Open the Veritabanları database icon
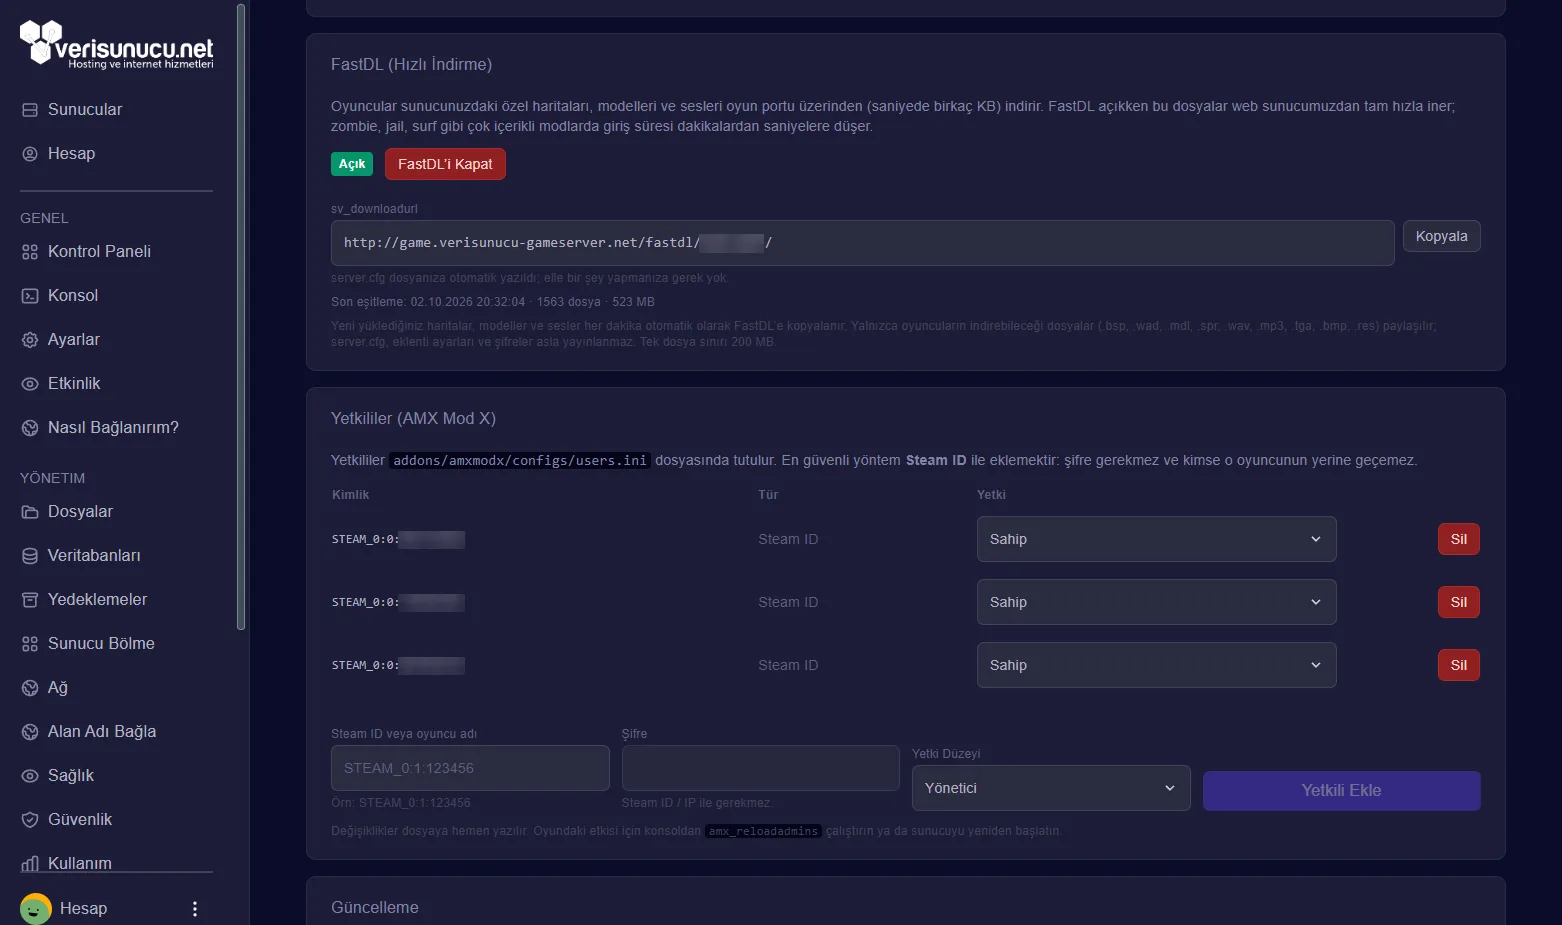Image resolution: width=1562 pixels, height=925 pixels. (30, 556)
